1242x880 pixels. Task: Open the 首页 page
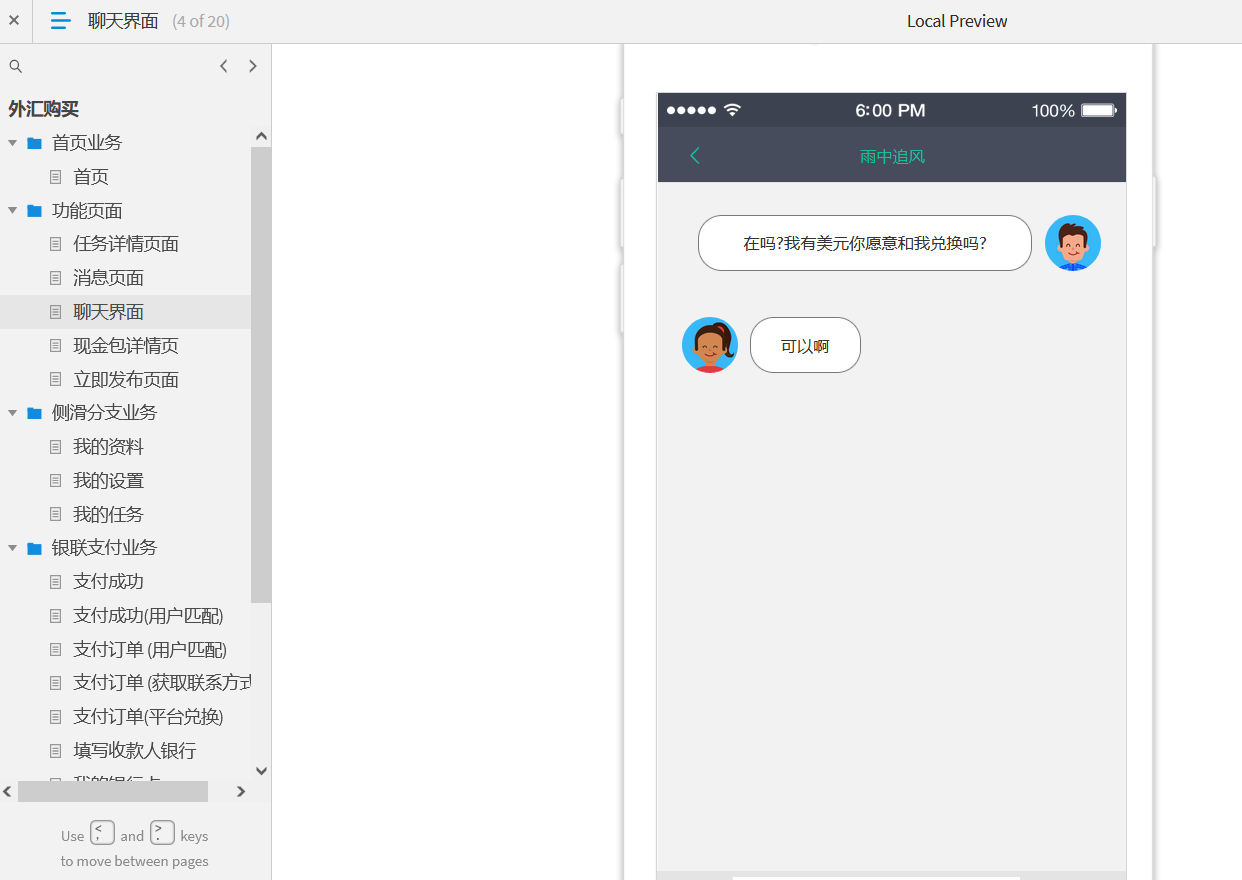coord(91,177)
